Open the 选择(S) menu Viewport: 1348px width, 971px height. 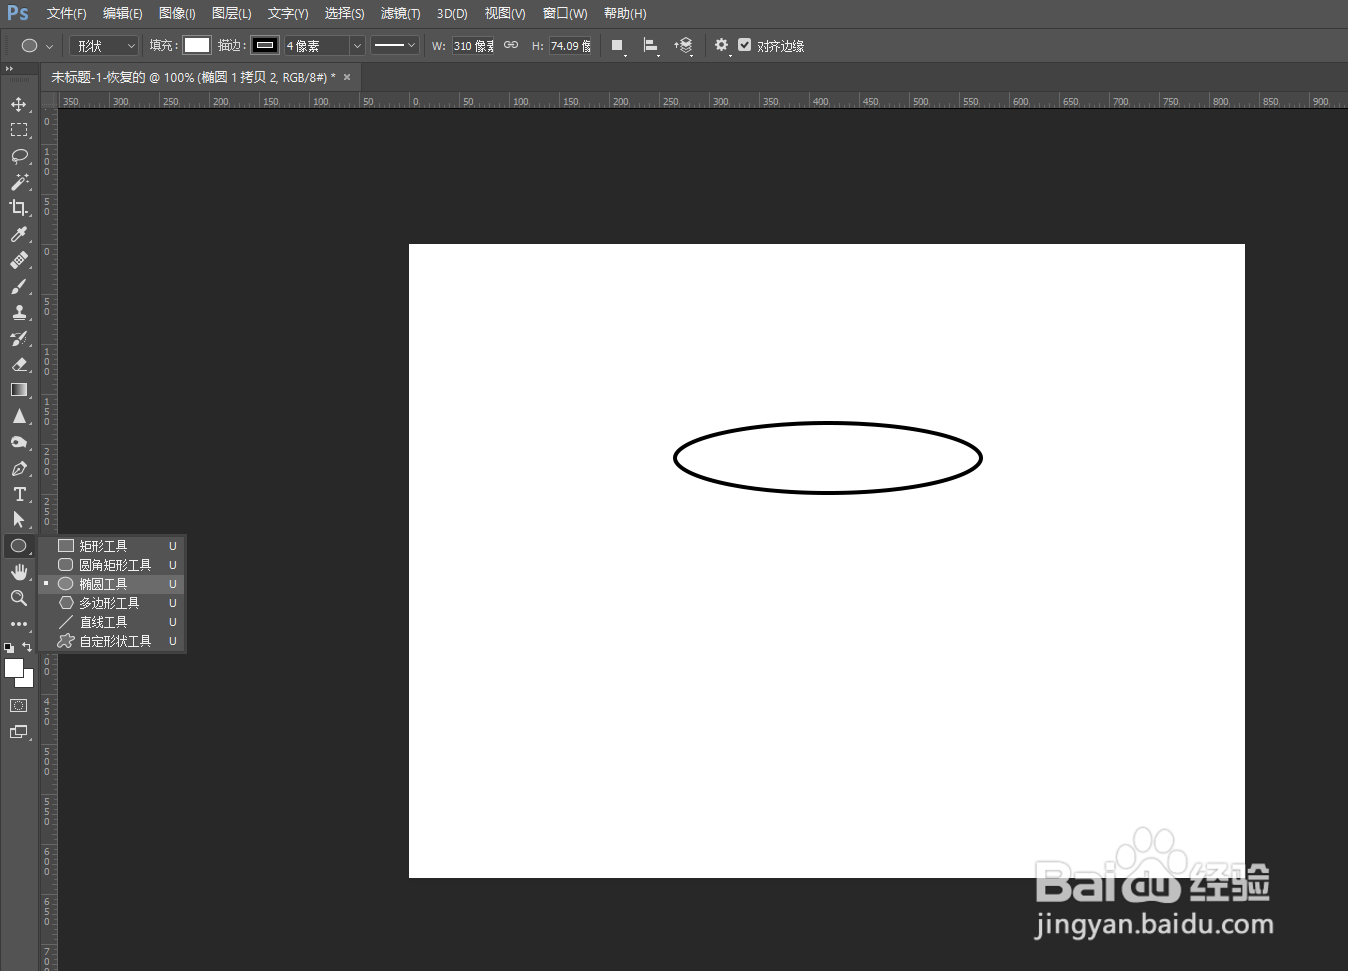pyautogui.click(x=344, y=14)
